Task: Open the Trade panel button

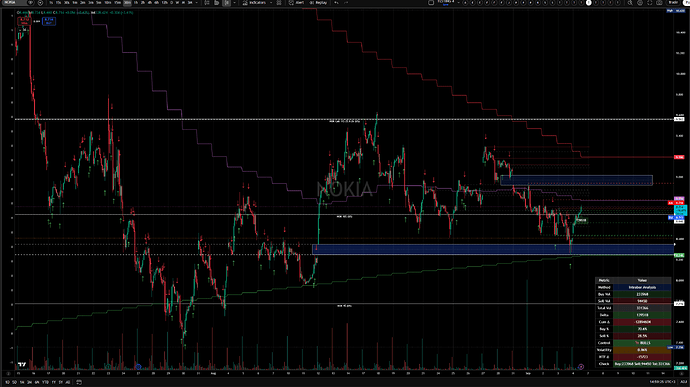Action: (x=673, y=2)
